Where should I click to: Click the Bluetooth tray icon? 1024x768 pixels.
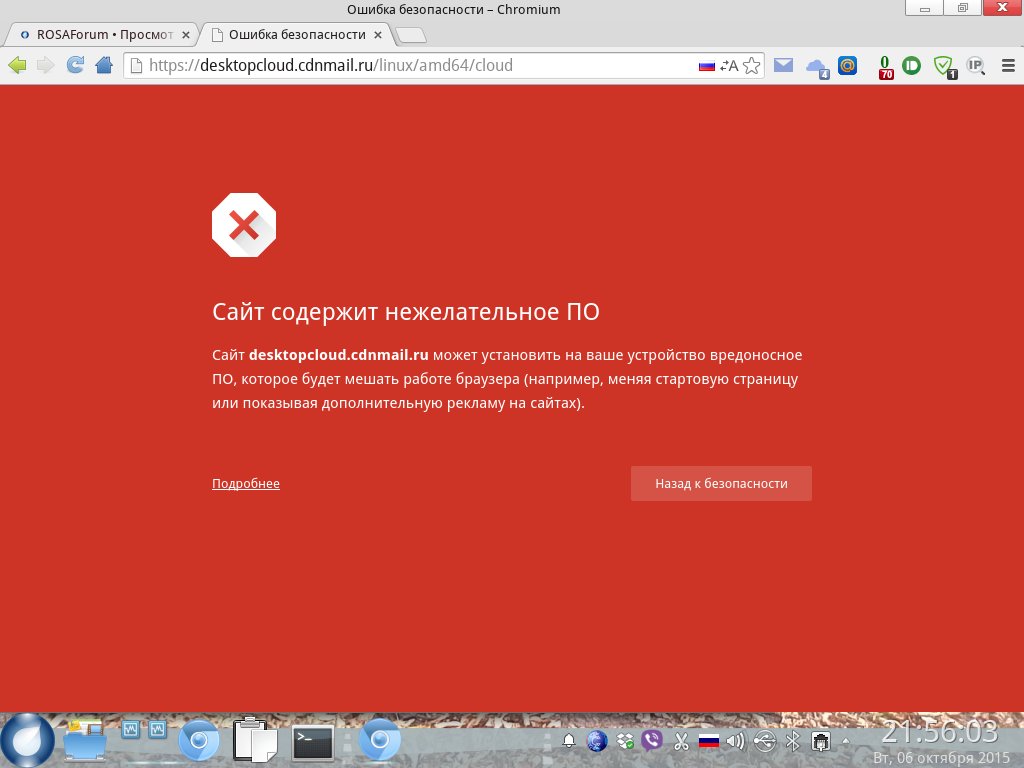pyautogui.click(x=793, y=741)
